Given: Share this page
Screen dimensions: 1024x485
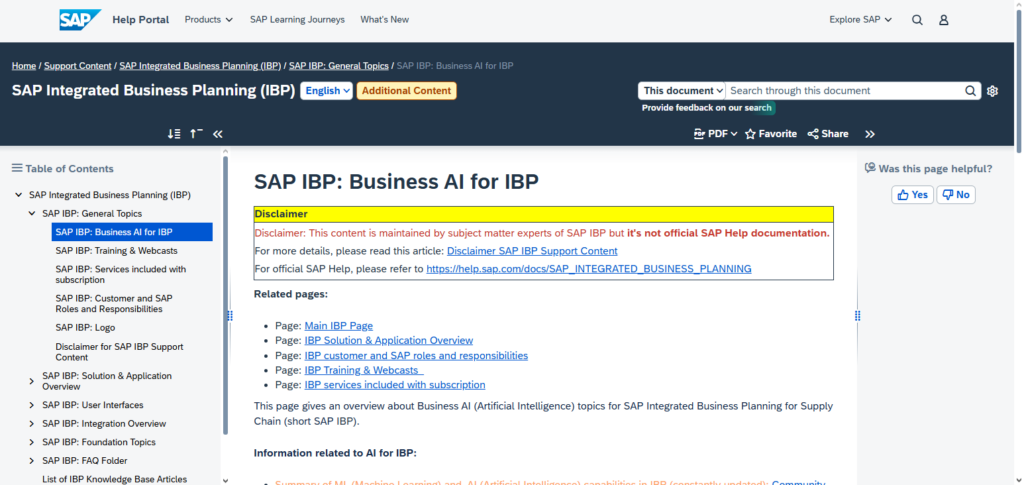Looking at the screenshot, I should pos(828,134).
